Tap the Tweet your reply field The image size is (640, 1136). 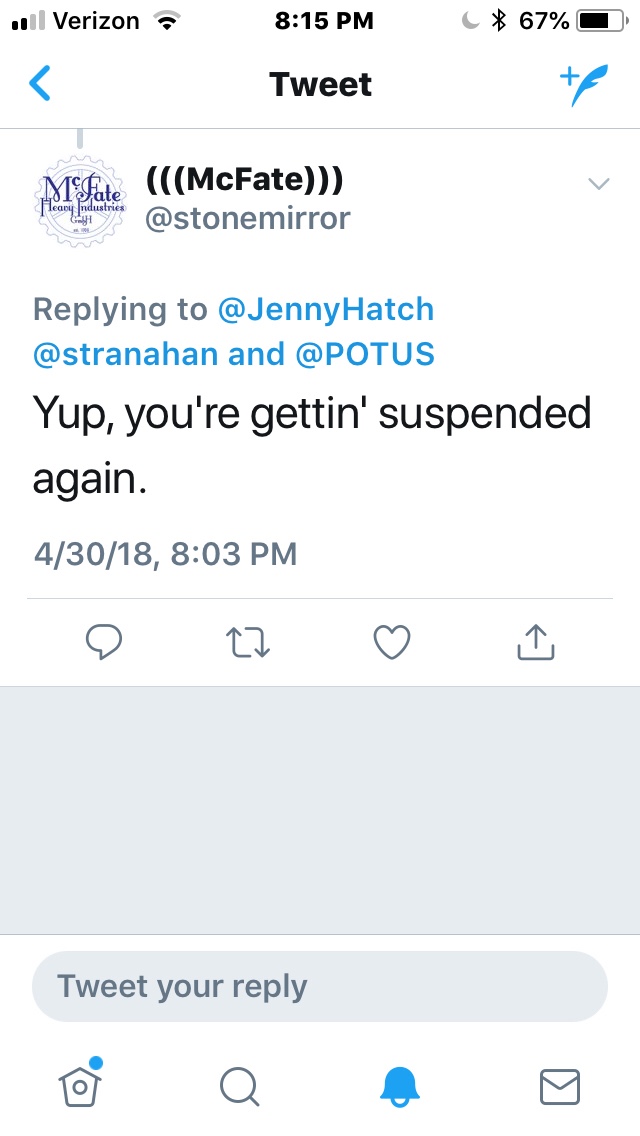pyautogui.click(x=320, y=986)
